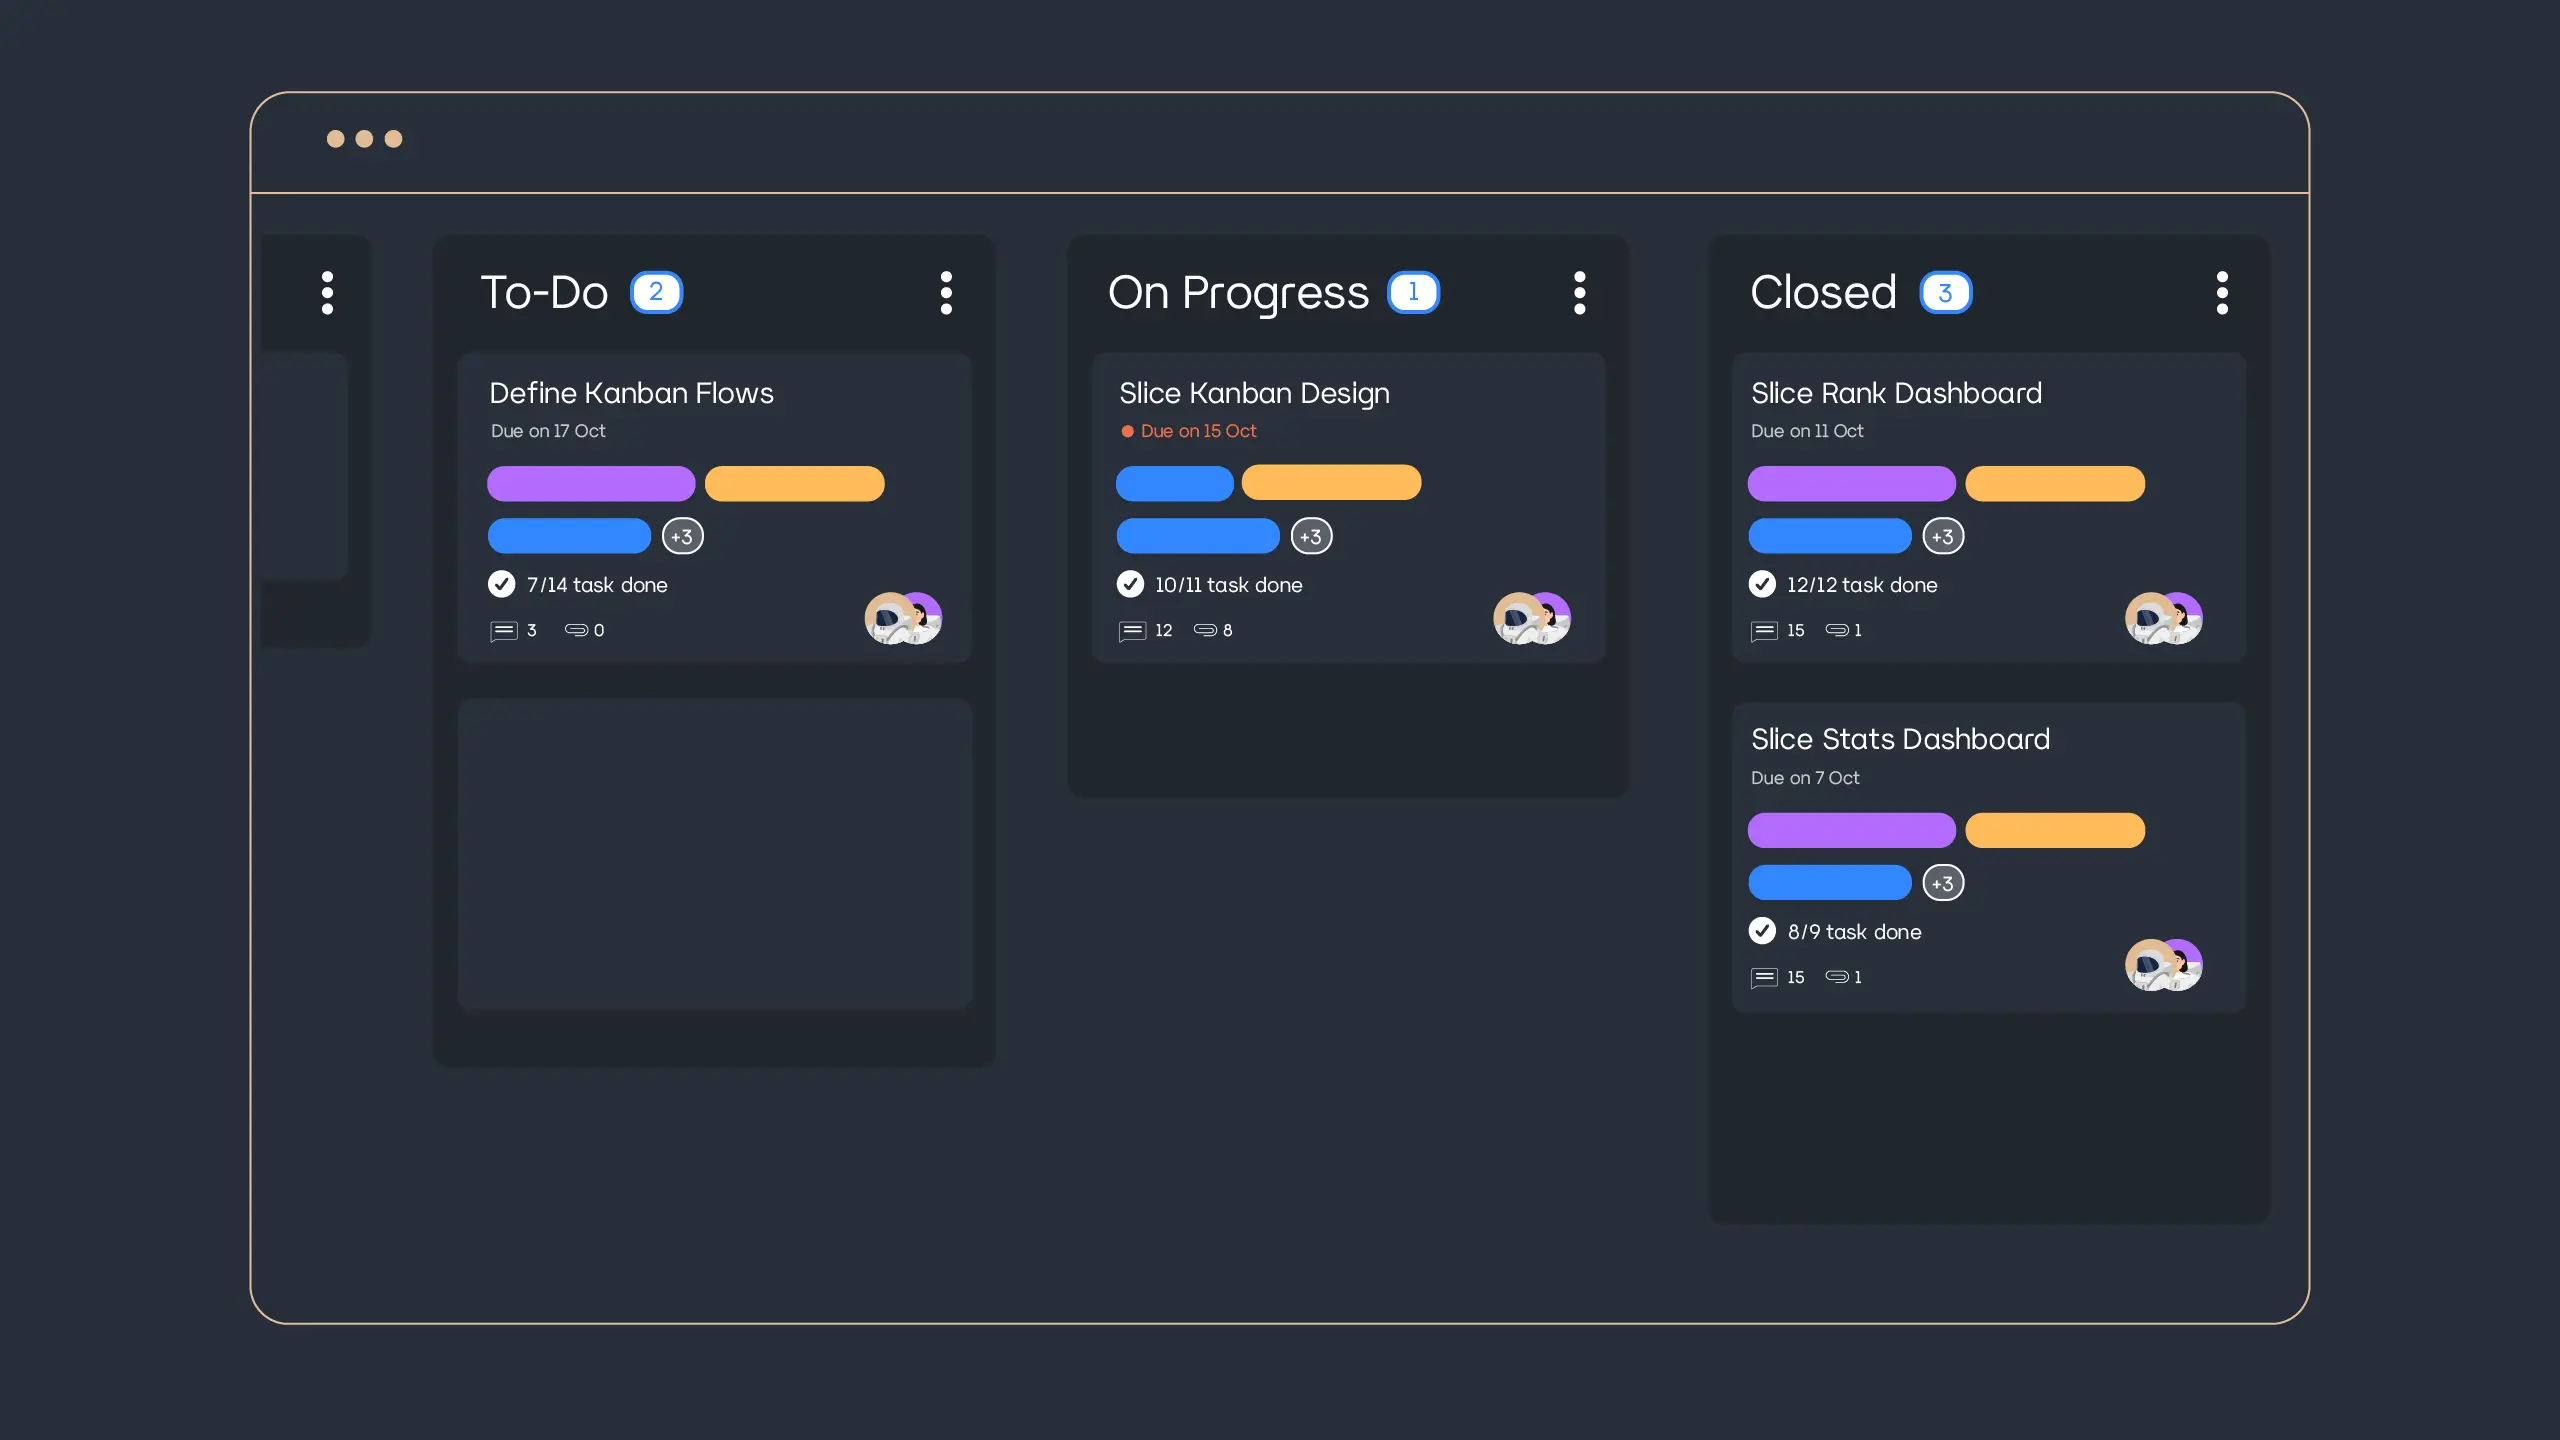Click the To-Do count badge 2

(x=656, y=292)
